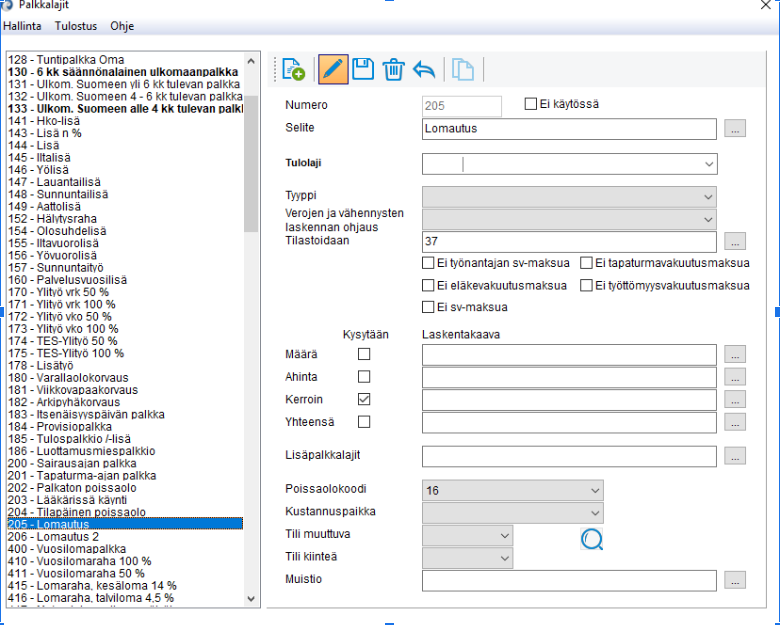Open the Tili kiinteä dropdown
The height and width of the screenshot is (625, 780).
504,558
